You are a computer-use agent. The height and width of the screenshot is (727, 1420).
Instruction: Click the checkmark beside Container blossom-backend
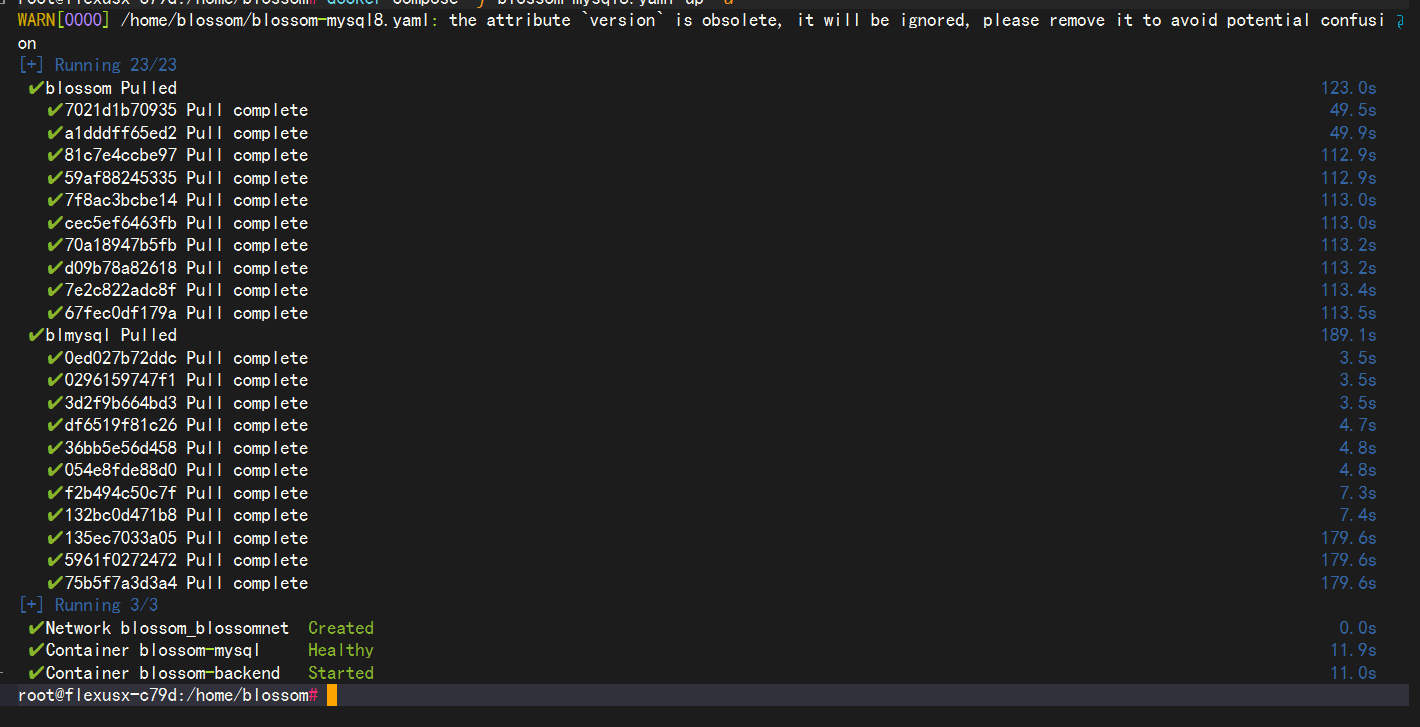36,673
